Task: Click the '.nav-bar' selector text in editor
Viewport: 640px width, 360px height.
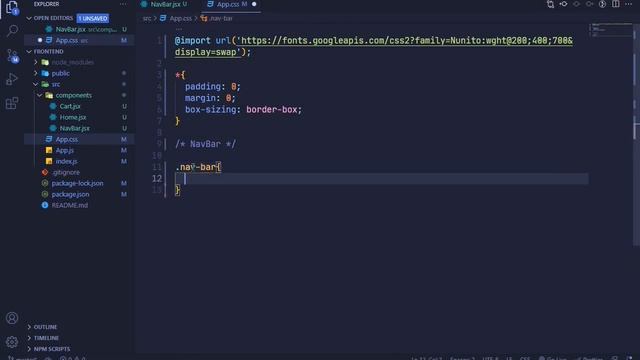Action: (x=196, y=167)
